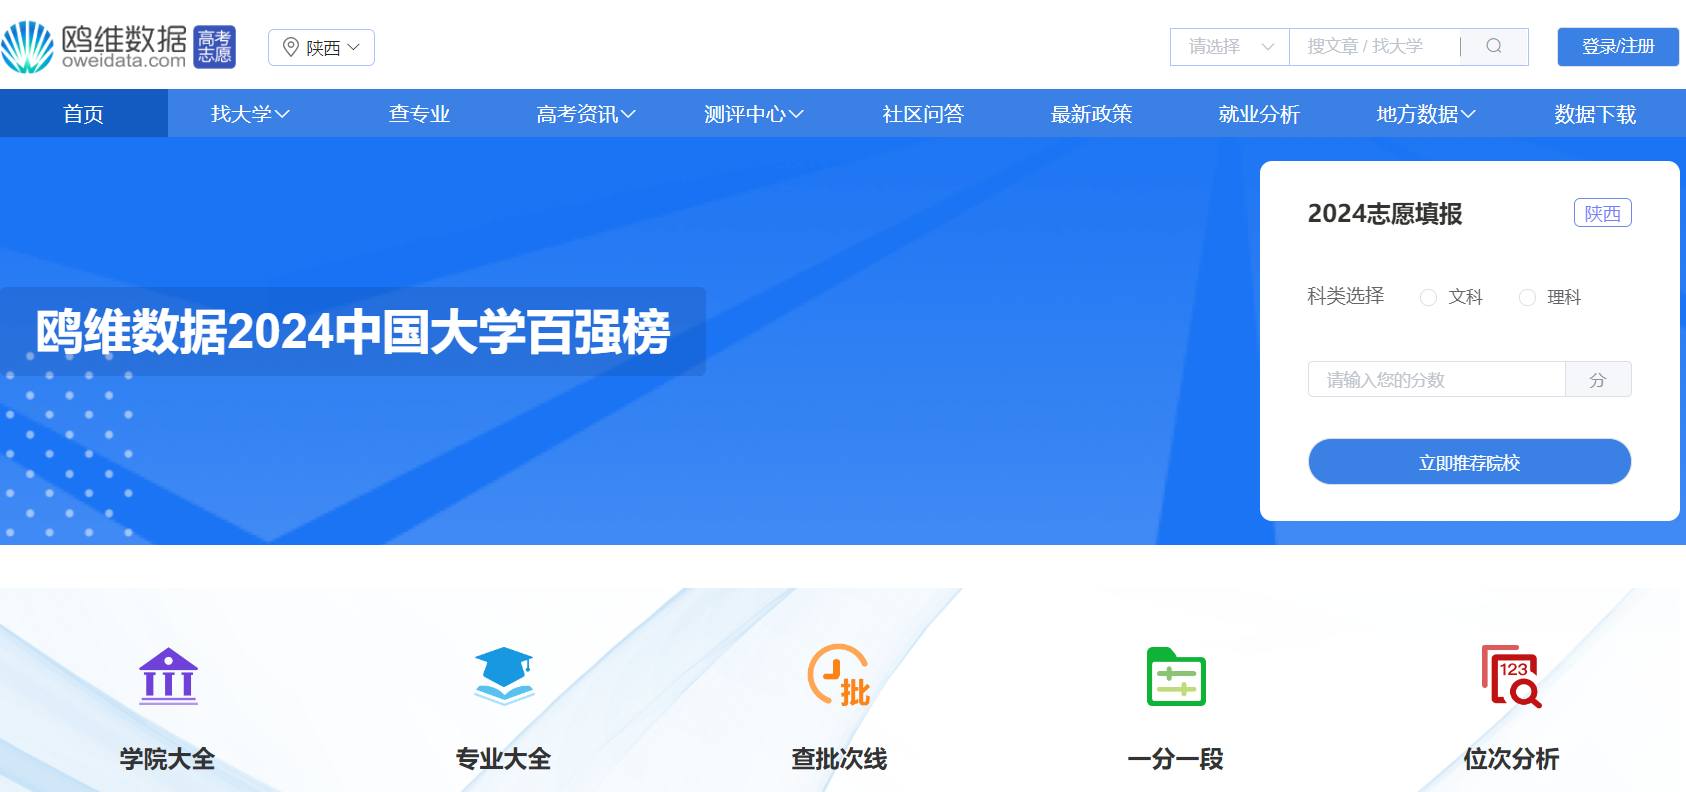The height and width of the screenshot is (792, 1686).
Task: Go to 首页 tab
Action: click(84, 114)
